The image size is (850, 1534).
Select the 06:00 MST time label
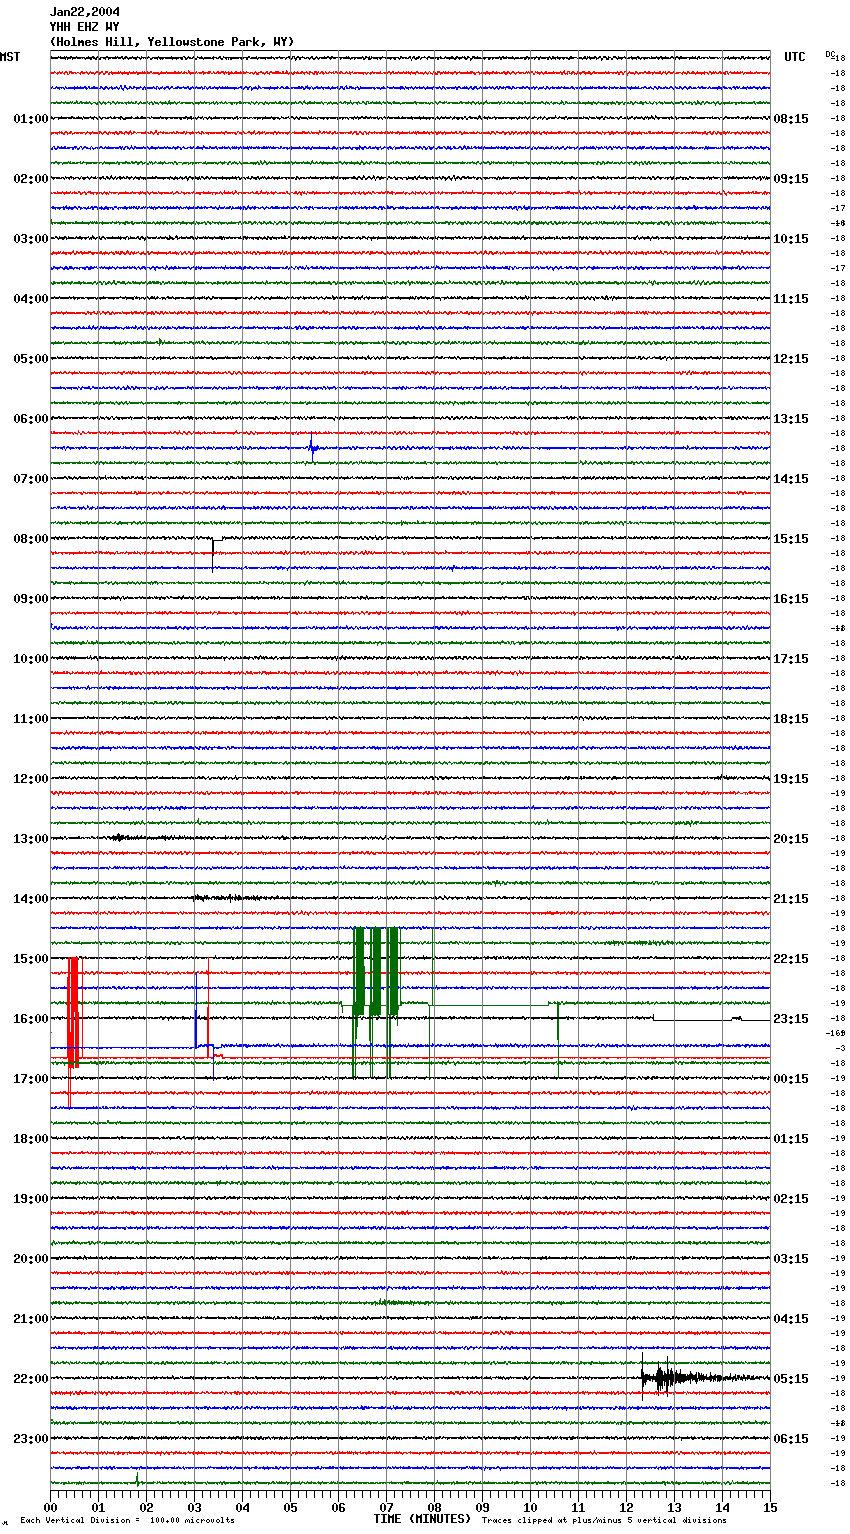(31, 419)
